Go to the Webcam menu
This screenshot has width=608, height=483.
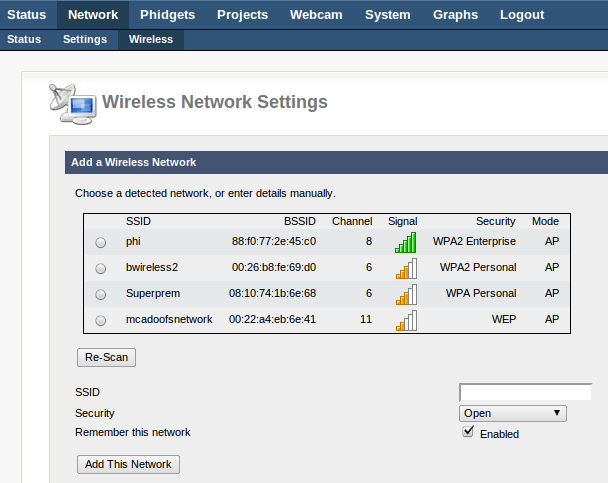point(316,15)
